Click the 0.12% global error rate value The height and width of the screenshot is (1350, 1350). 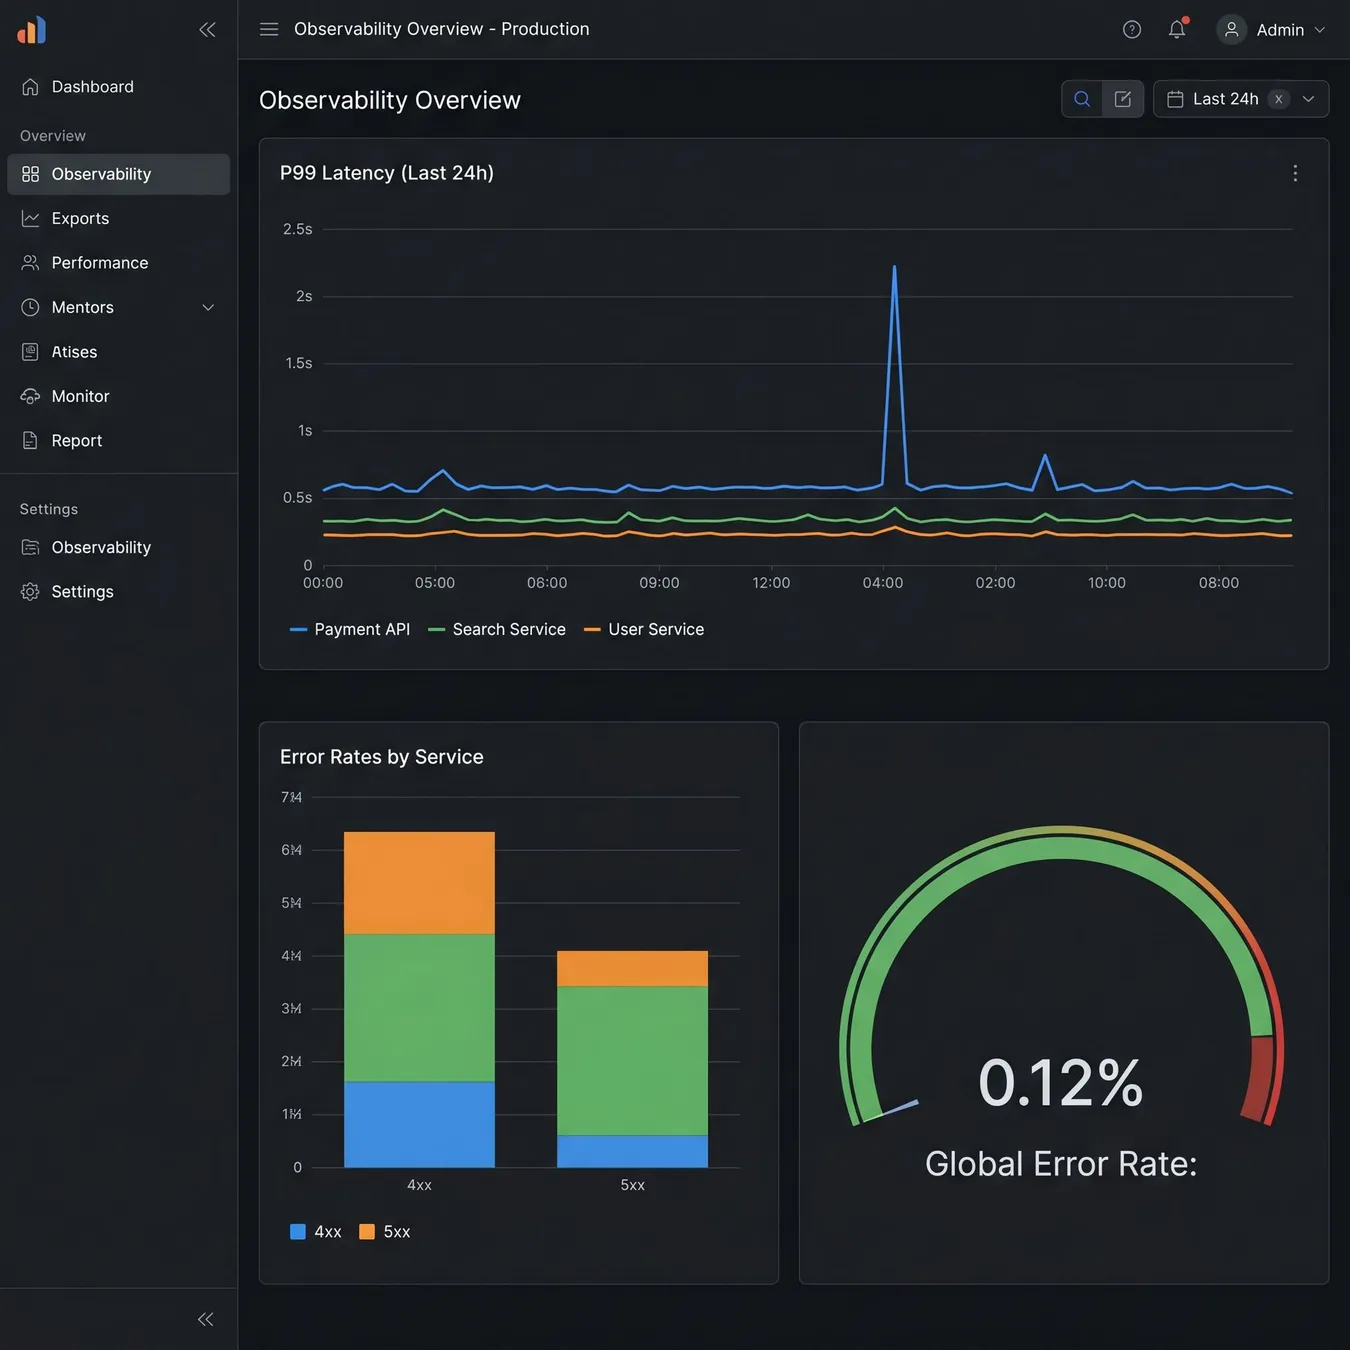click(x=1061, y=1083)
